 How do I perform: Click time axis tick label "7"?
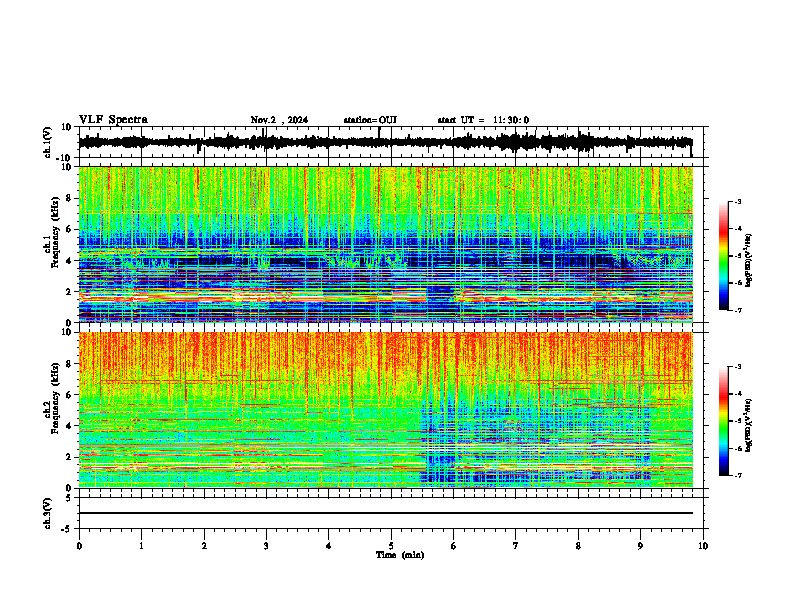(x=516, y=546)
